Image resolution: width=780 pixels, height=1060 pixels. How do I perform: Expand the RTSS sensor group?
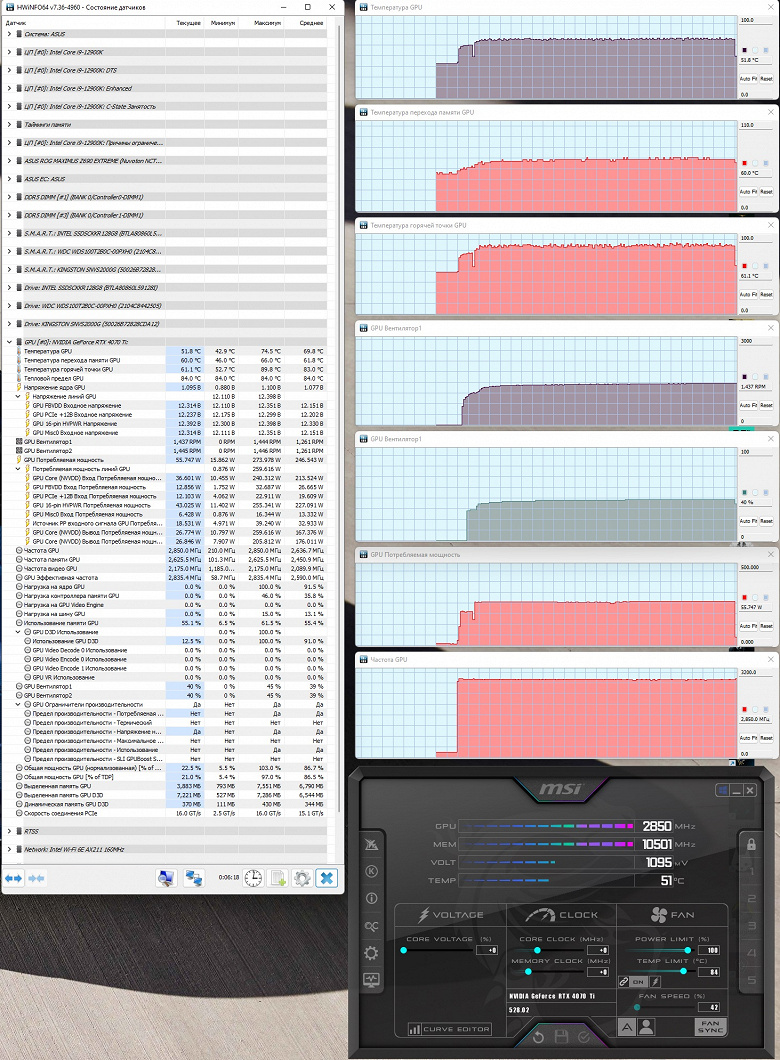9,832
